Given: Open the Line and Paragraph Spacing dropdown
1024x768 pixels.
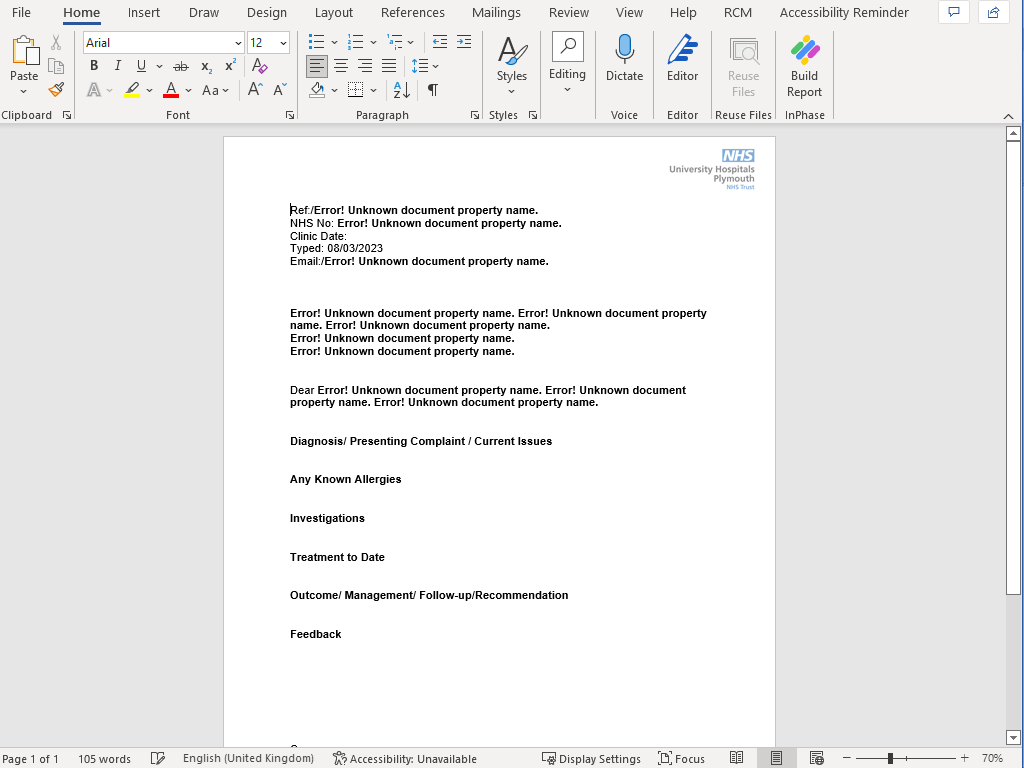Looking at the screenshot, I should 424,66.
